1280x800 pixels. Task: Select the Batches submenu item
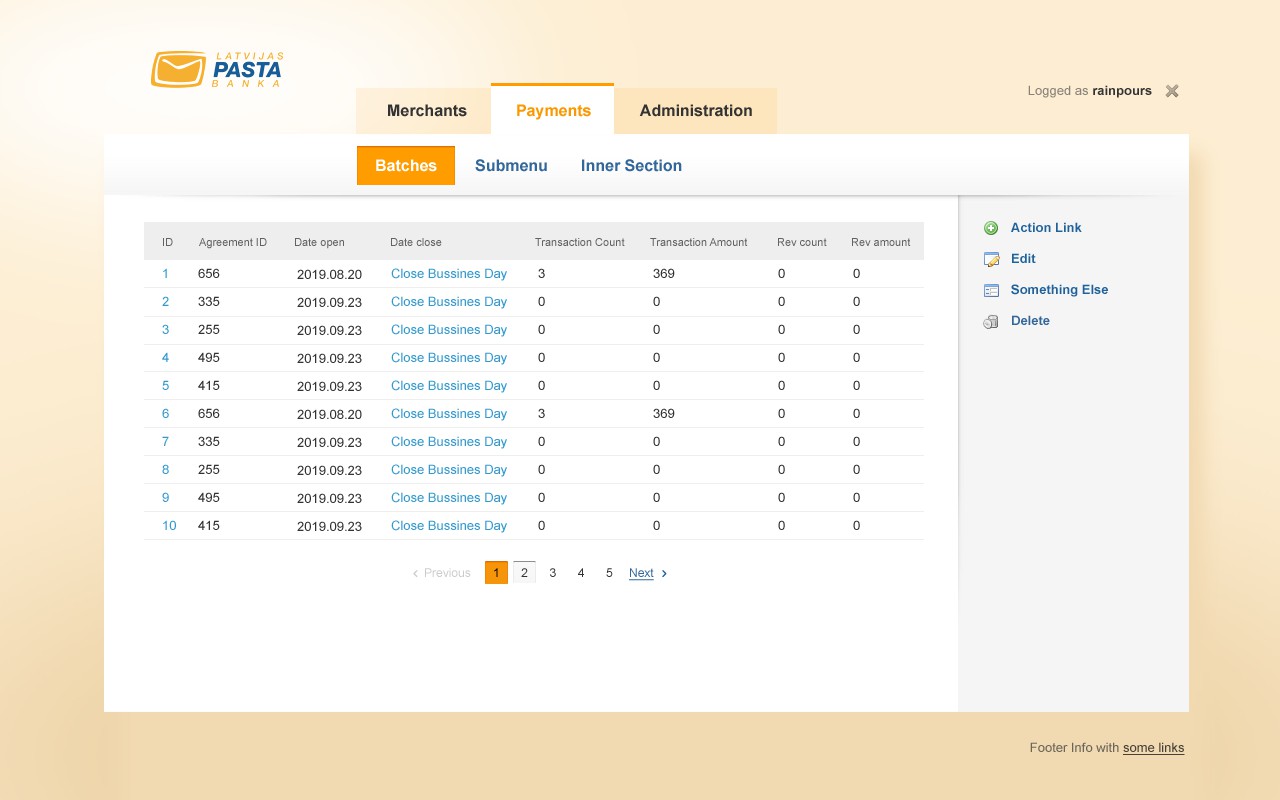(406, 166)
